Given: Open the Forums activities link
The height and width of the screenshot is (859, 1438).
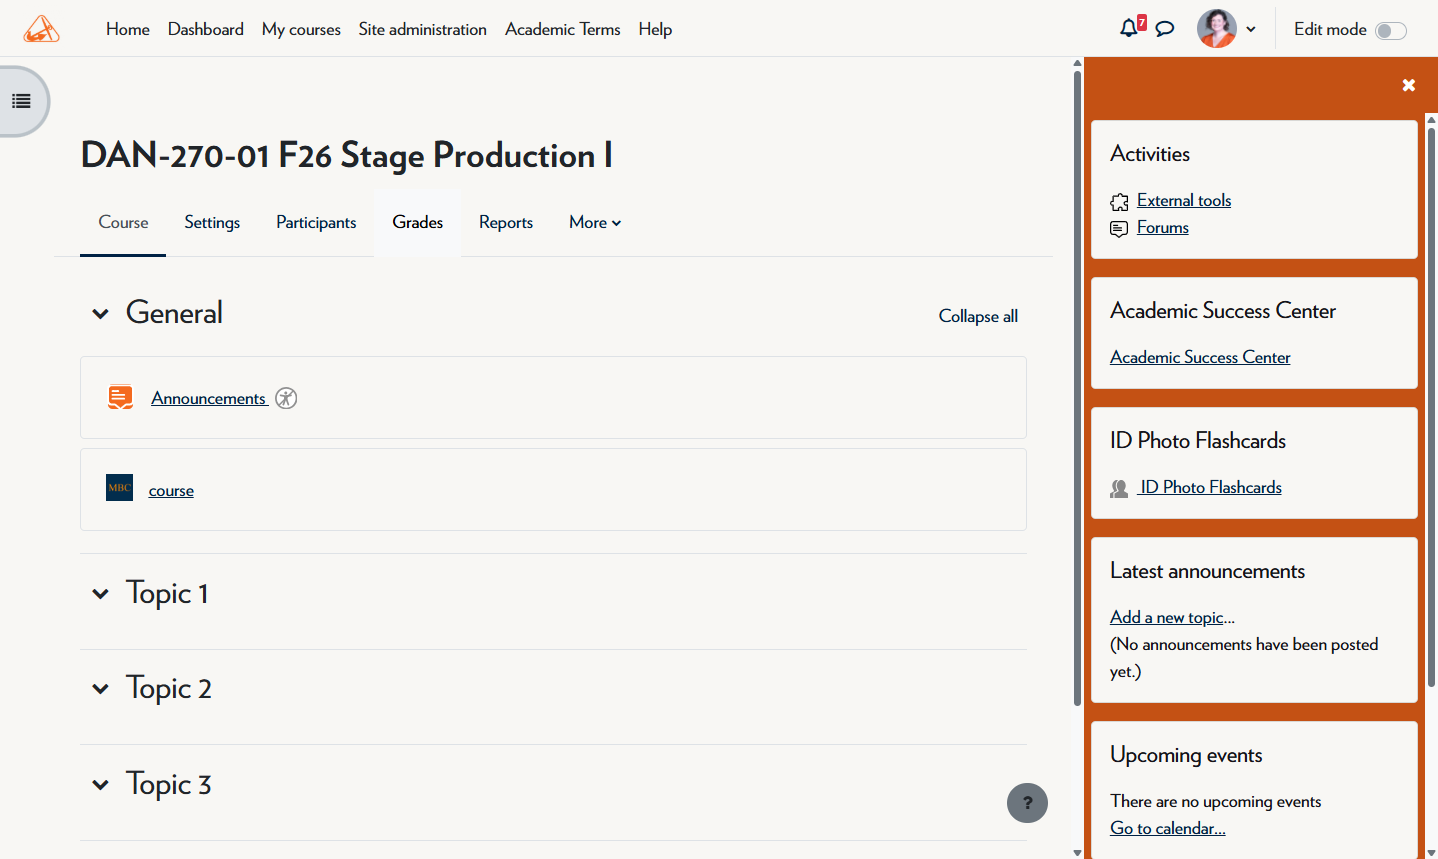Looking at the screenshot, I should (1163, 227).
